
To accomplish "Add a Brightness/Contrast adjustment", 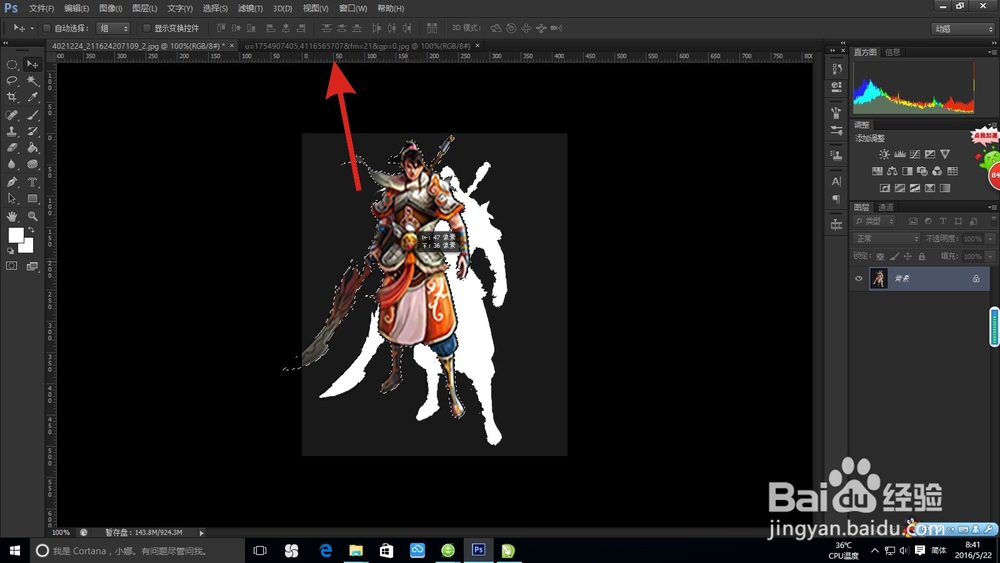I will pos(884,154).
